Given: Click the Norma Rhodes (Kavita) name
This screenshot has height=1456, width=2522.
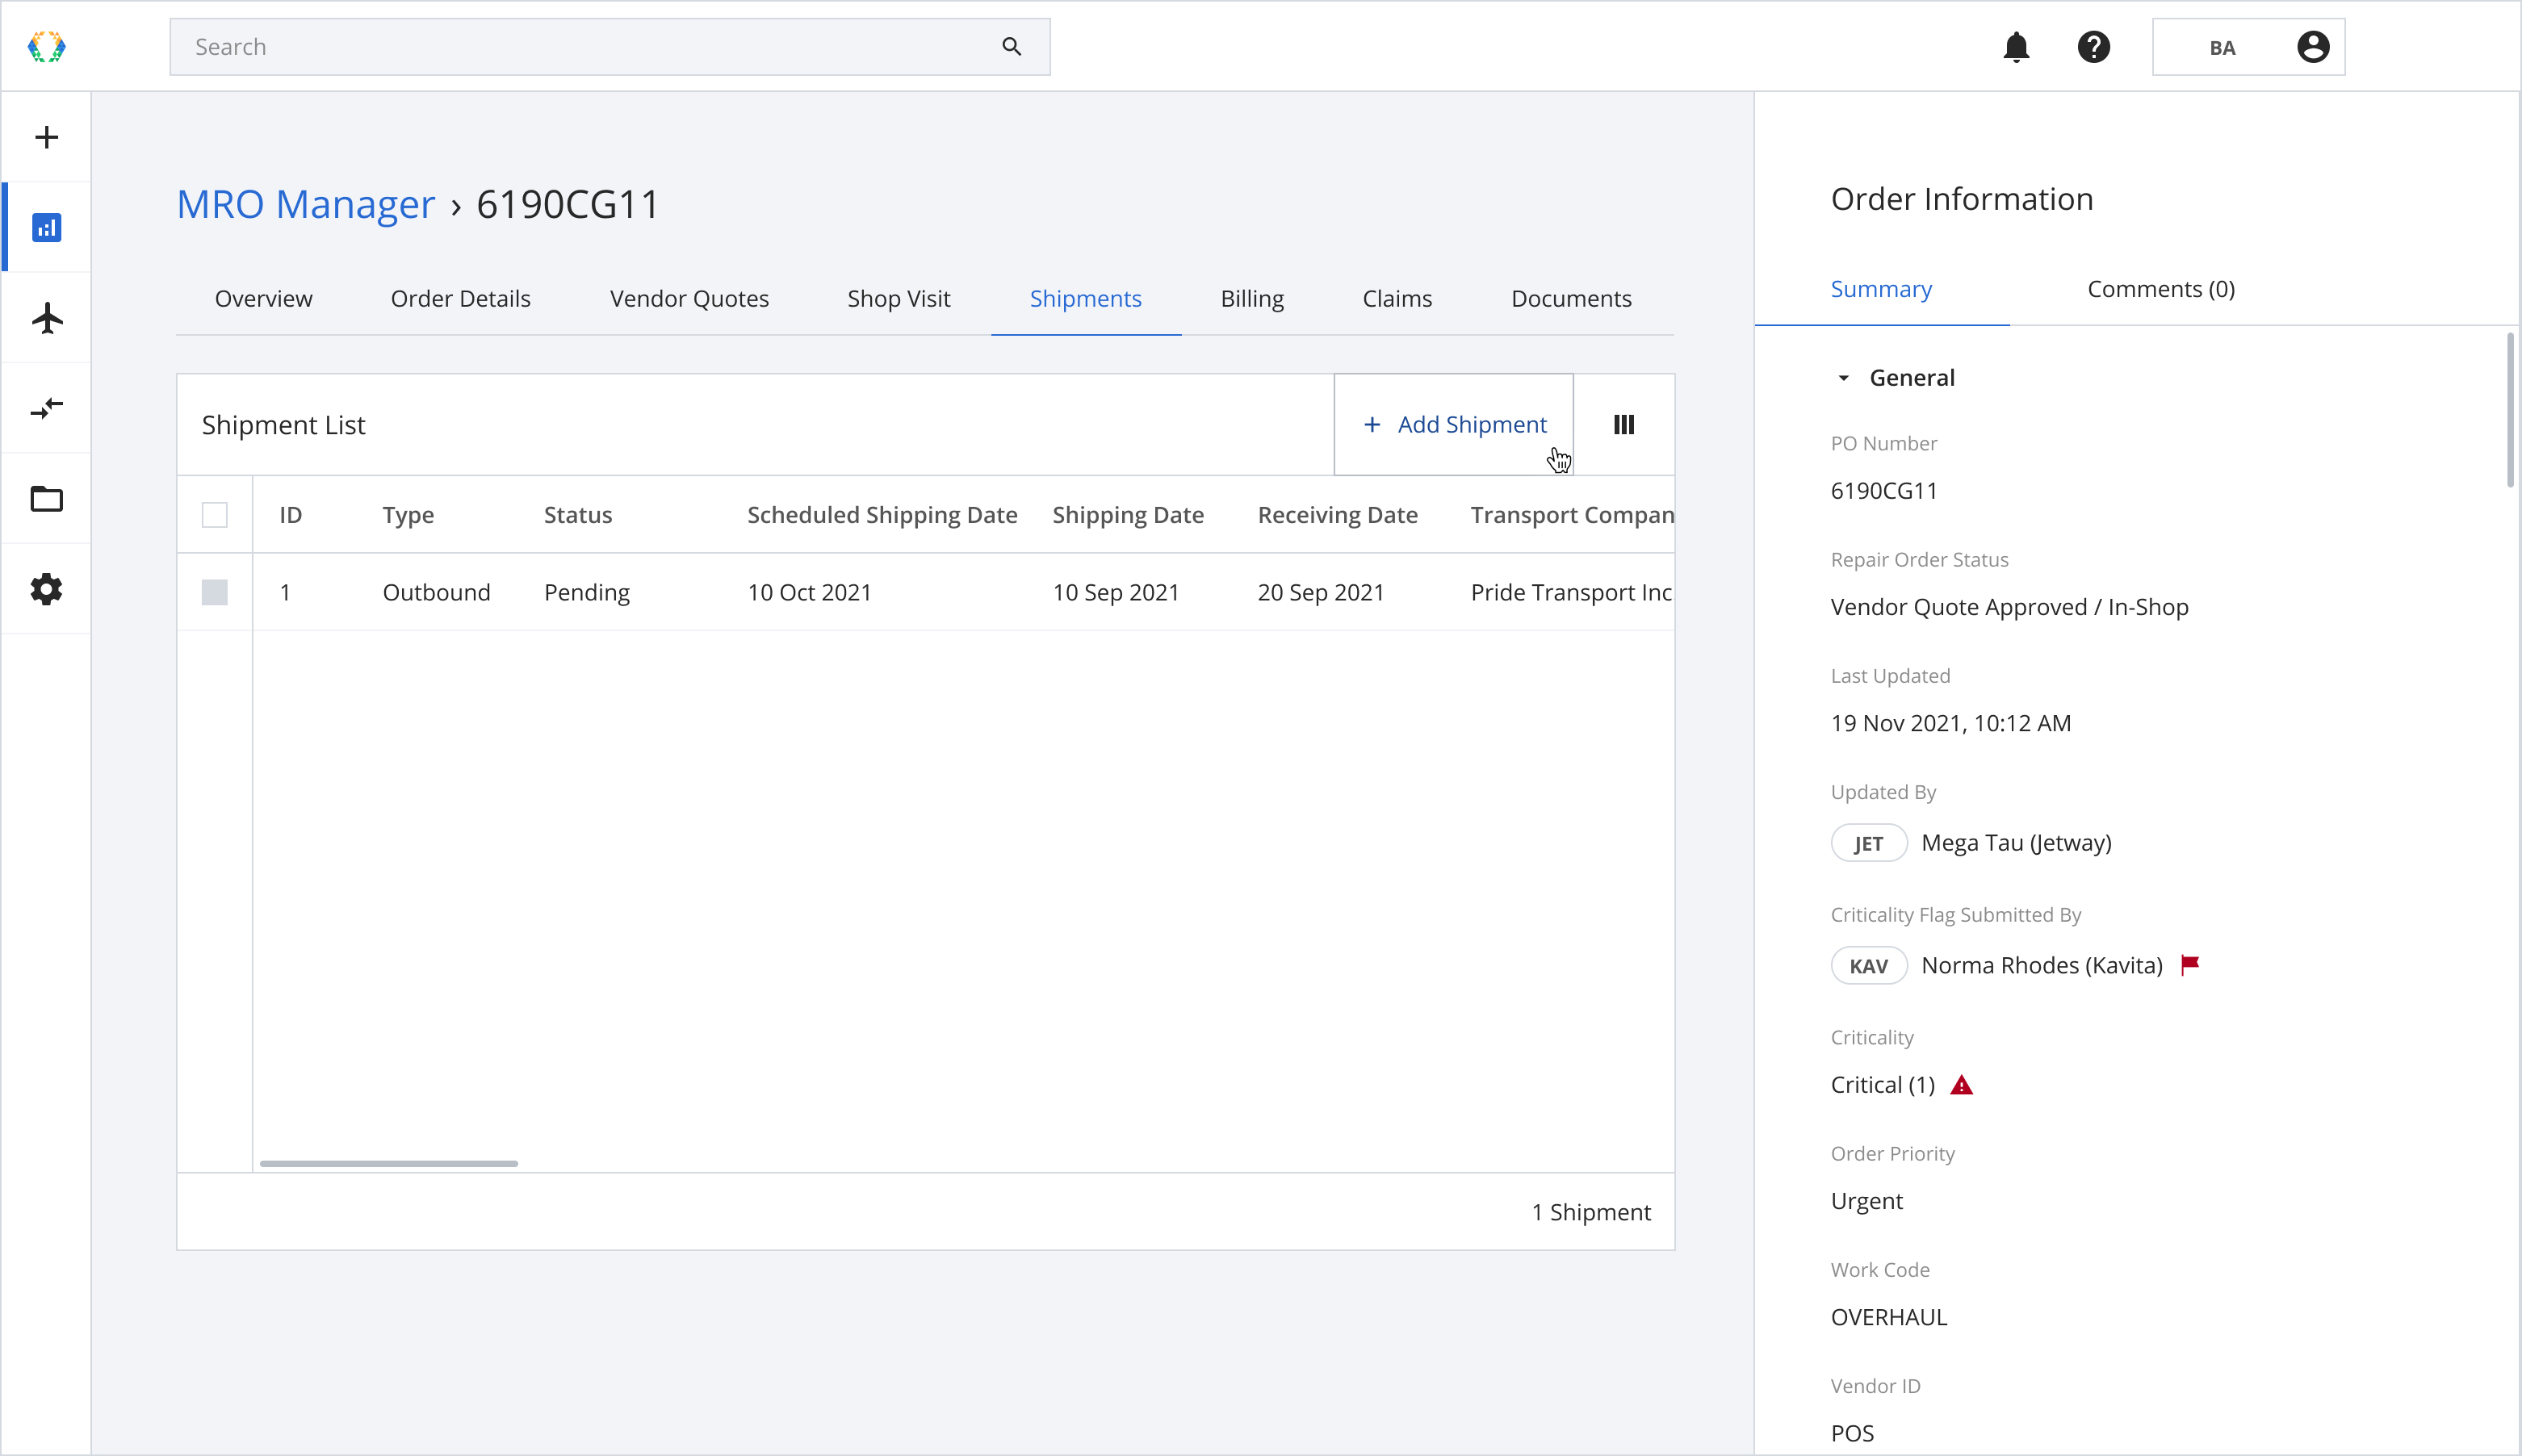Looking at the screenshot, I should click(x=2041, y=966).
